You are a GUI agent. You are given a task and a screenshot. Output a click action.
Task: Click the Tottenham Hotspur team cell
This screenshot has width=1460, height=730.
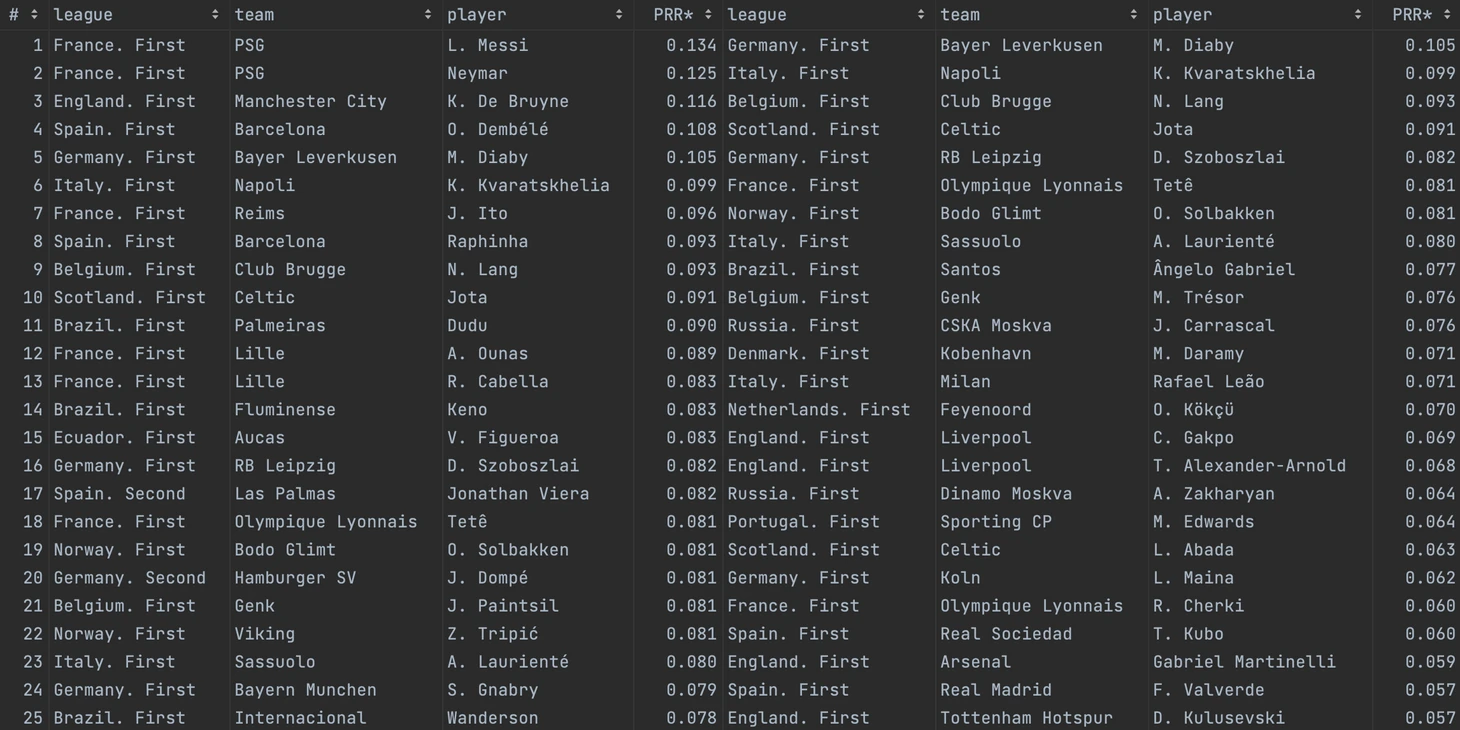point(1026,717)
